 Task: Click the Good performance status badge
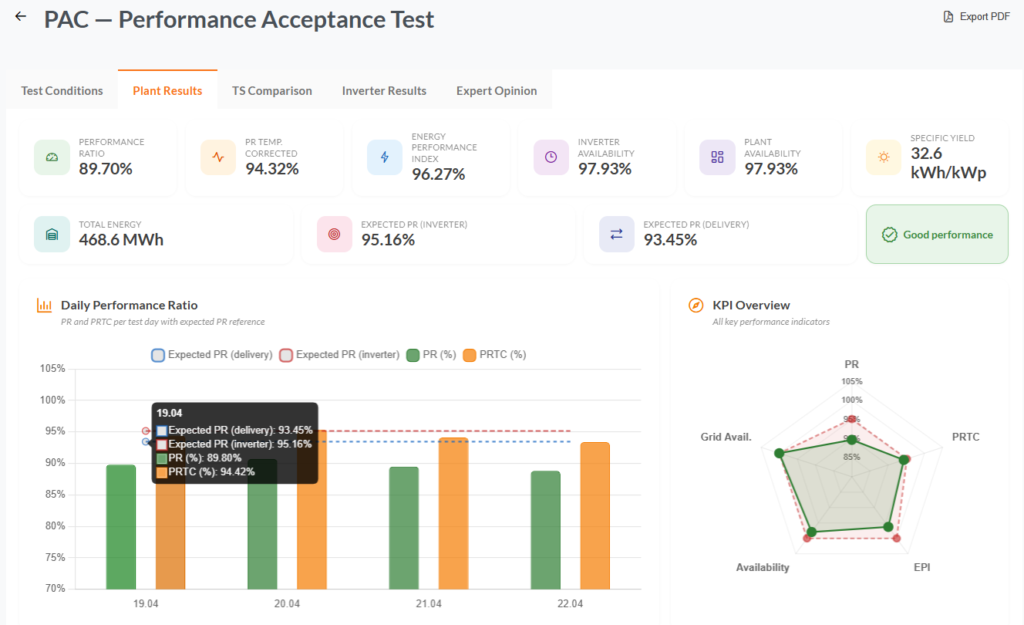pos(937,234)
